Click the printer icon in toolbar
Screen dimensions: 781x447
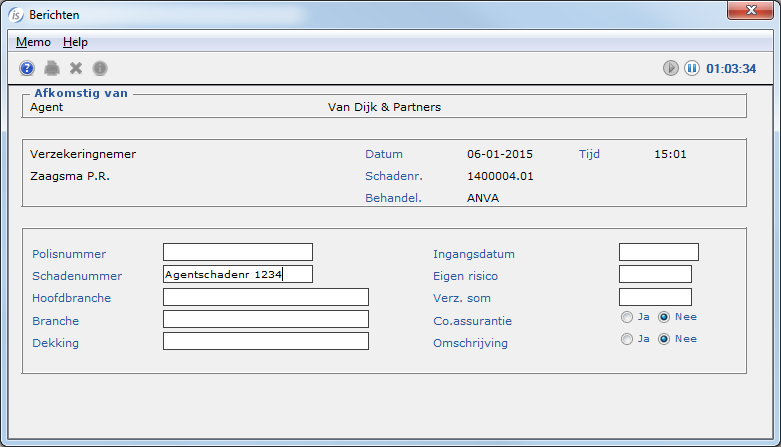(x=52, y=68)
